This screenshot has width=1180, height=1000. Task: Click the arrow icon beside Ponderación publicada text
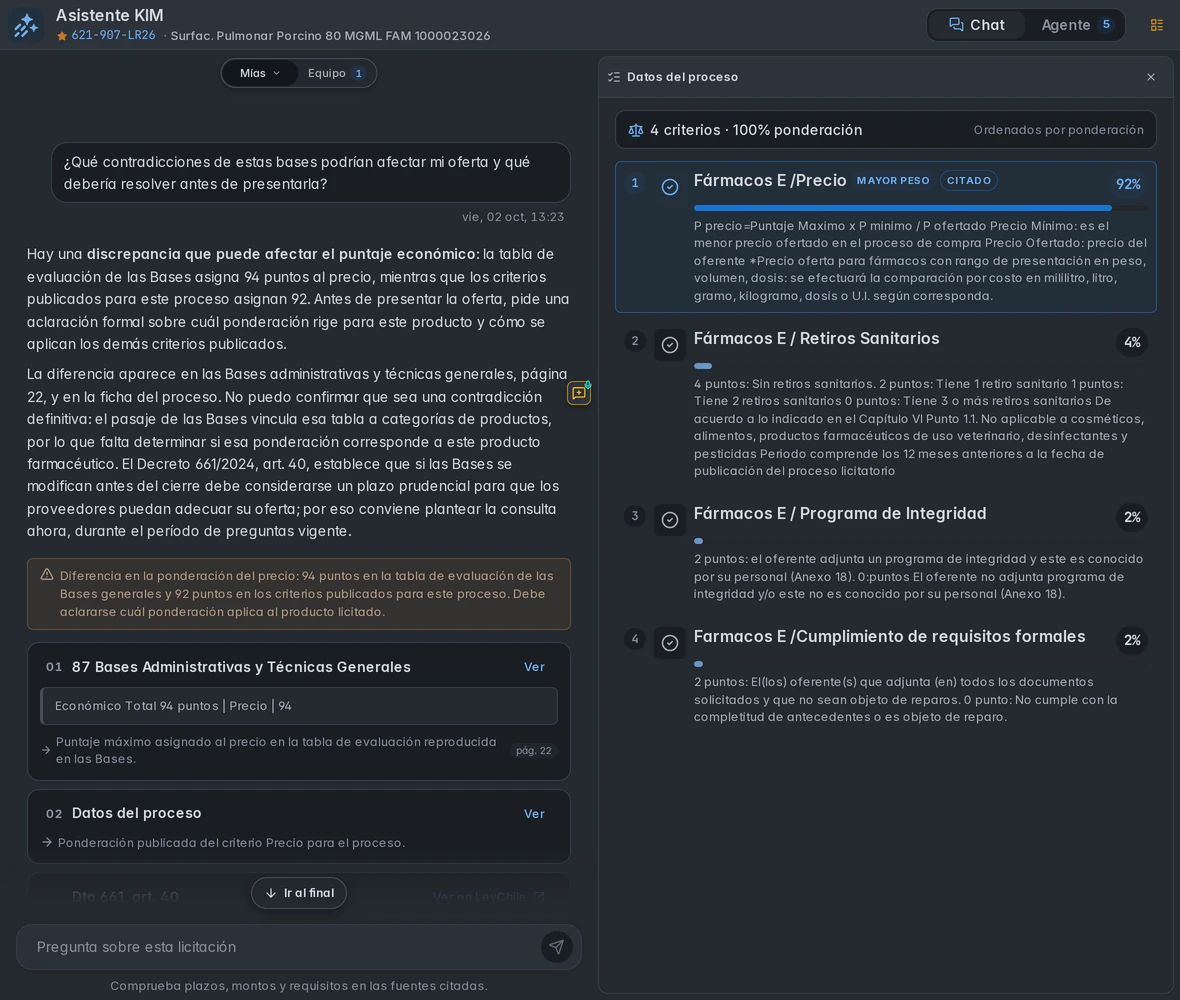click(47, 842)
